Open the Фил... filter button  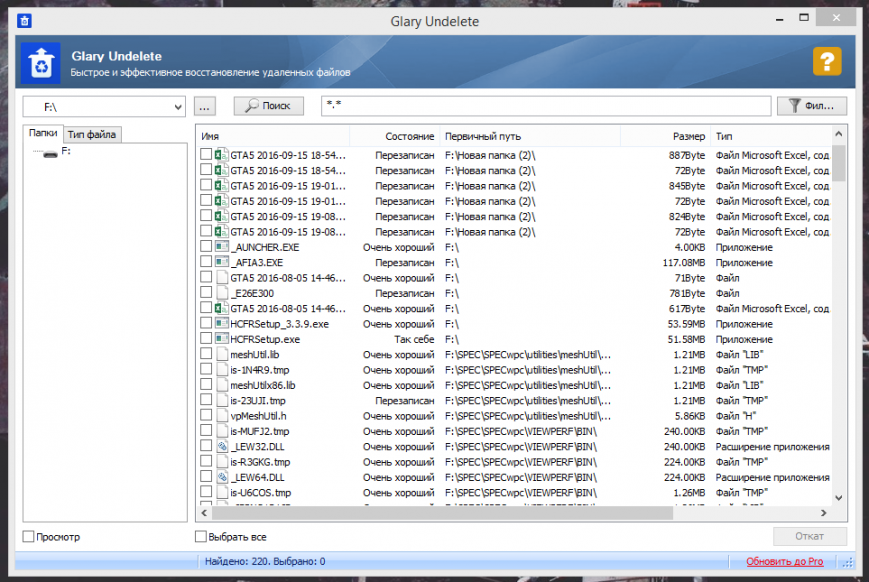click(x=812, y=106)
